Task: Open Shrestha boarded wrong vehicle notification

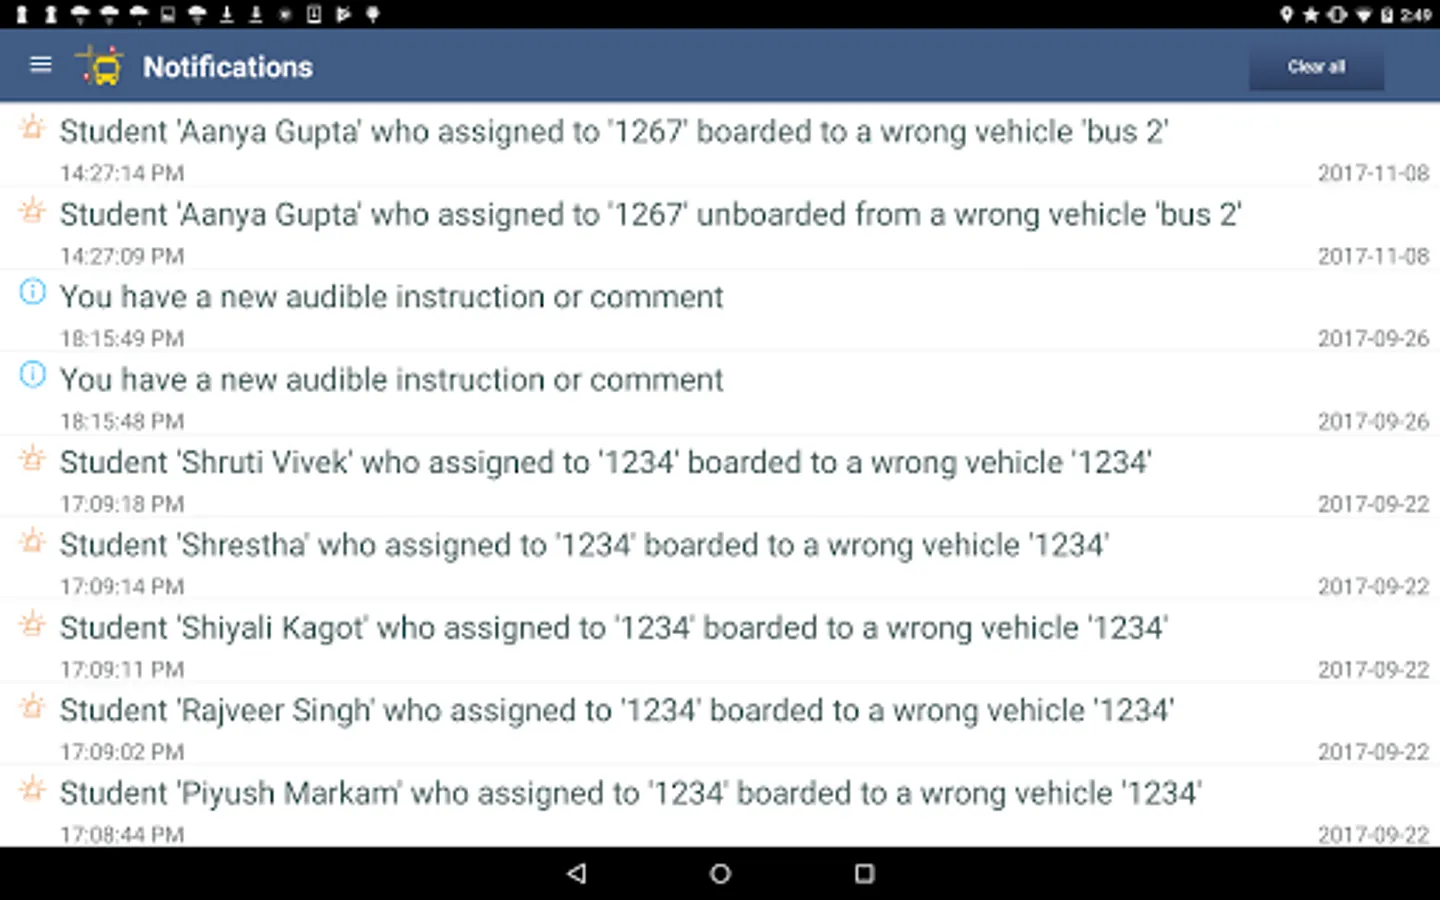Action: coord(720,559)
